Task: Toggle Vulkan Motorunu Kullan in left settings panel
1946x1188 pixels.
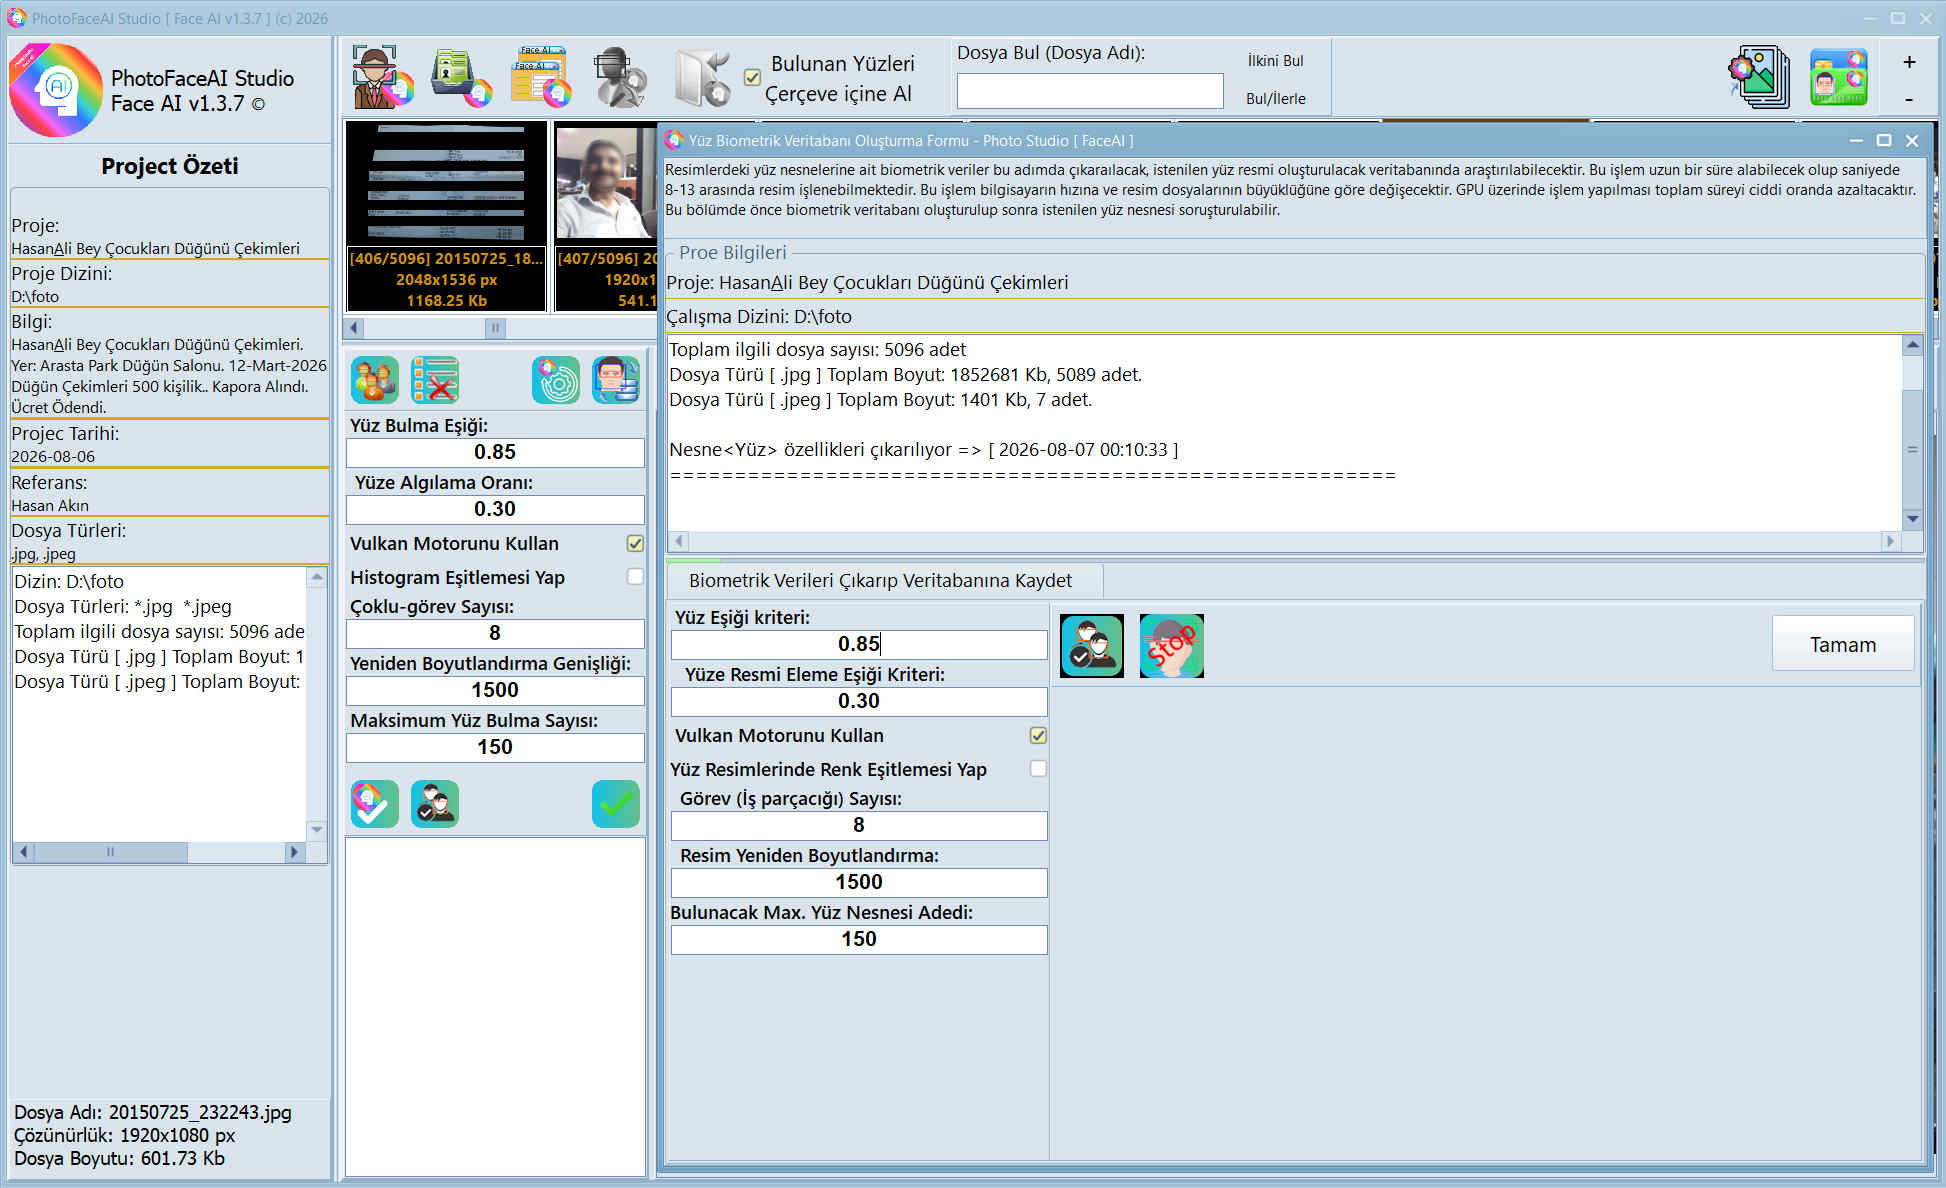Action: click(635, 543)
